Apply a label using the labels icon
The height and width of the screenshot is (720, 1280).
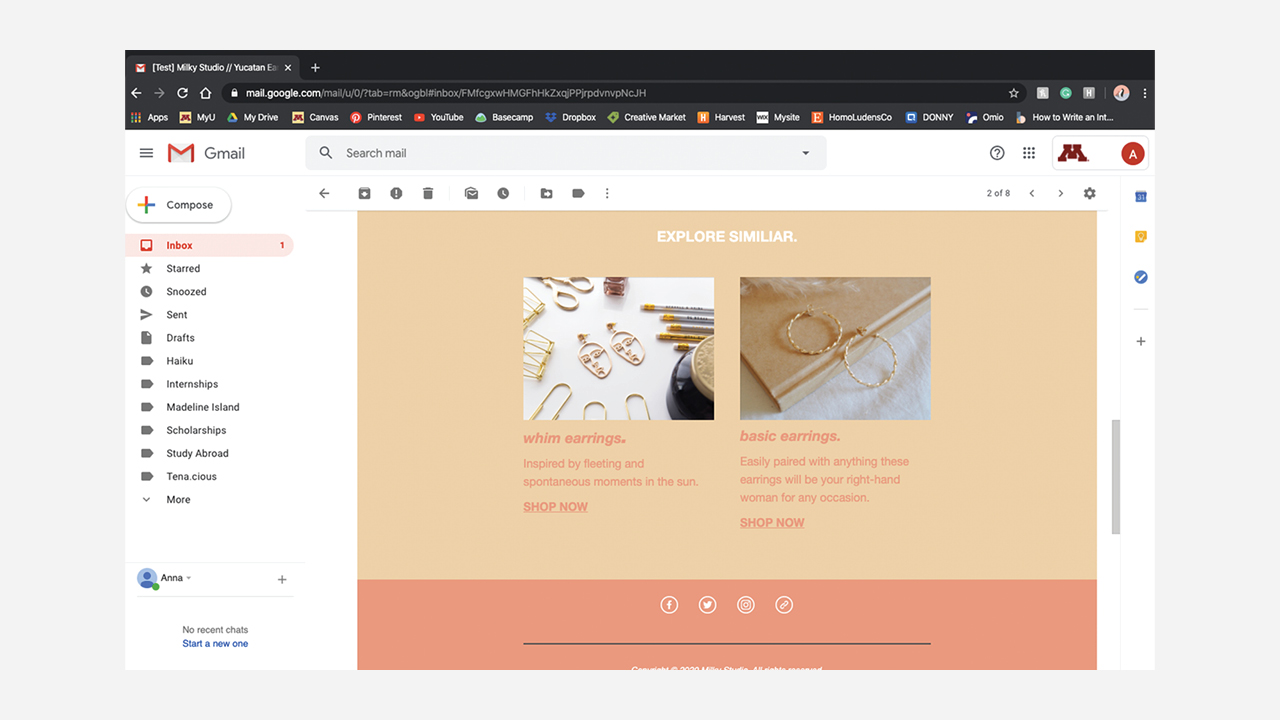point(578,193)
